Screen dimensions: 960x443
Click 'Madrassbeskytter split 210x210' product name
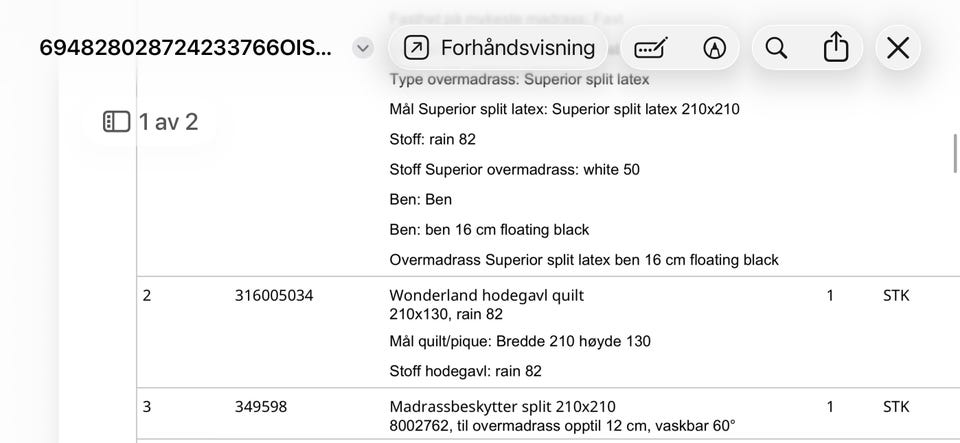[502, 407]
